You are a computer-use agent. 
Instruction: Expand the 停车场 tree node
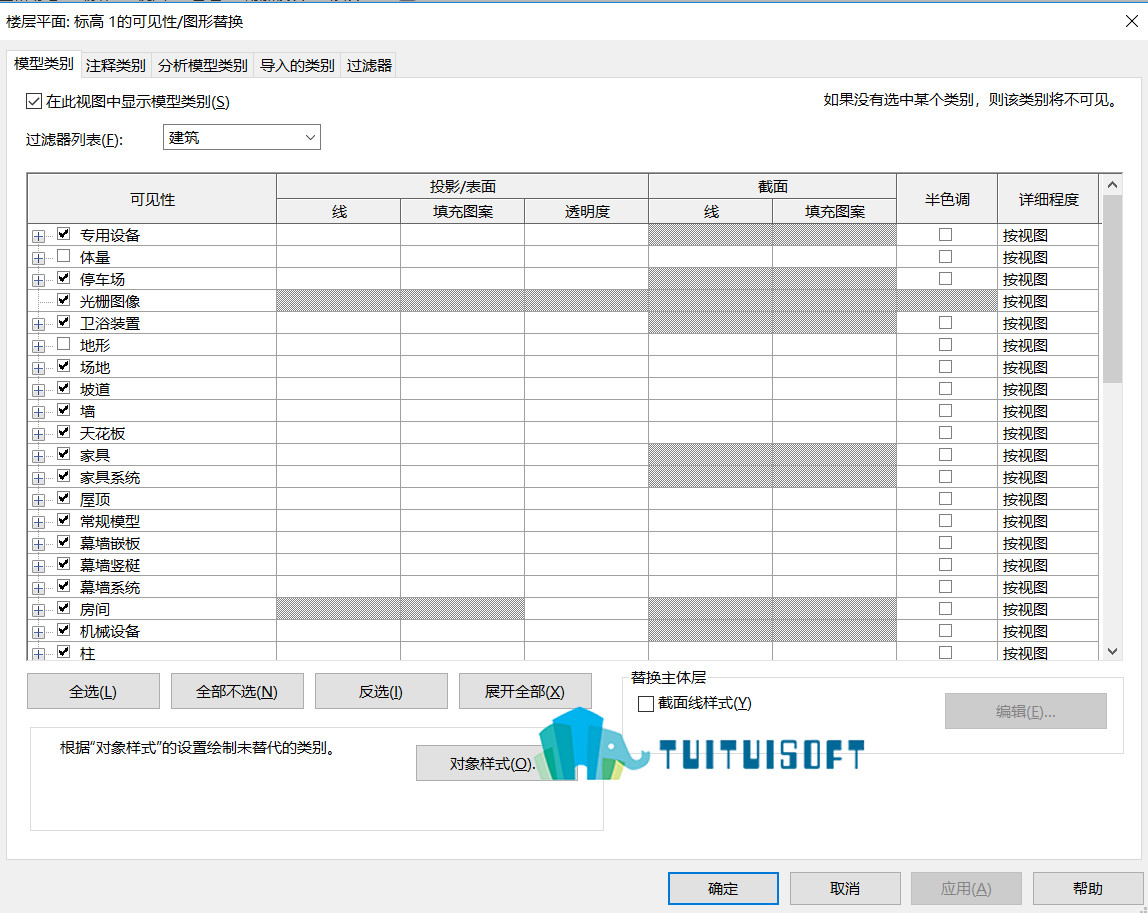38,280
